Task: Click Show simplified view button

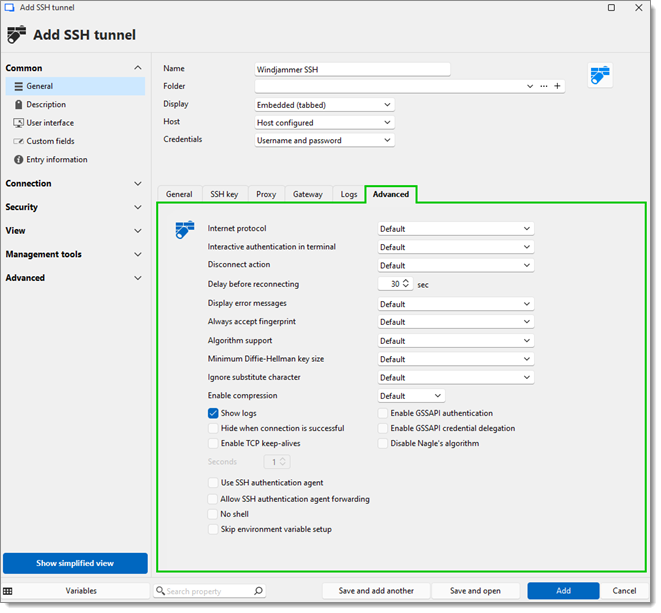Action: 75,563
